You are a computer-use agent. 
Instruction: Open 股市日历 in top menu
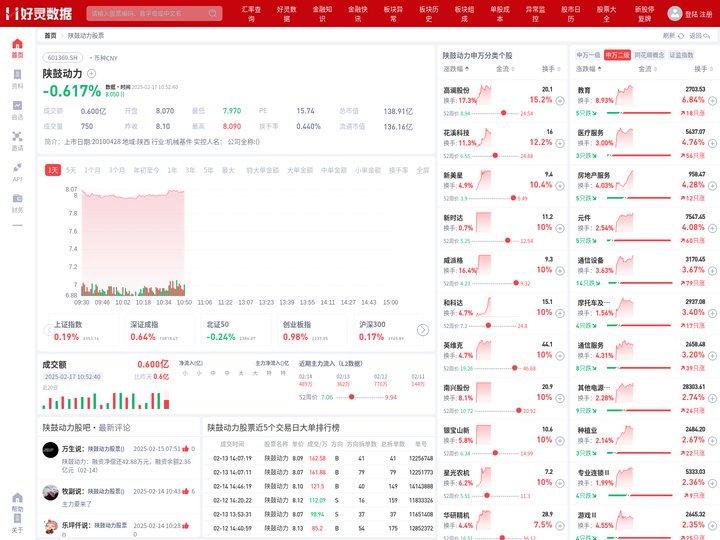click(x=571, y=14)
